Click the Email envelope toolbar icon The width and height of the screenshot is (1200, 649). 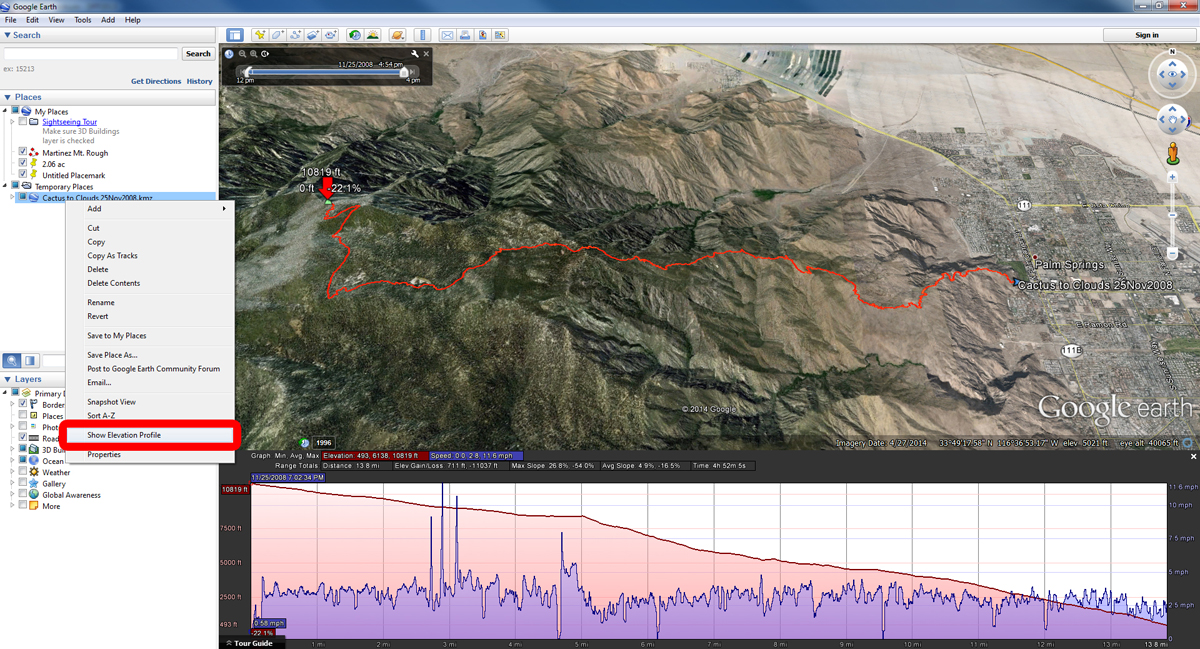[x=447, y=35]
